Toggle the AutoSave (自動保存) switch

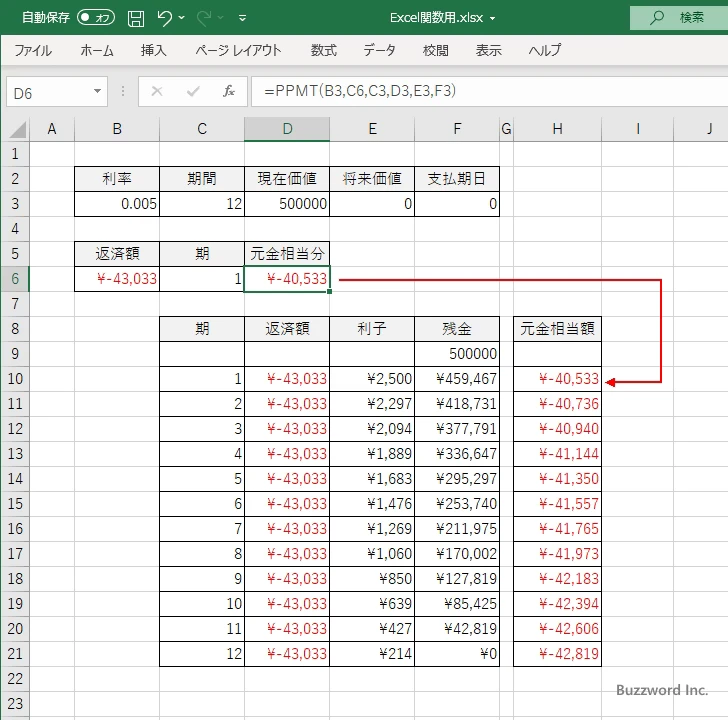(x=96, y=18)
